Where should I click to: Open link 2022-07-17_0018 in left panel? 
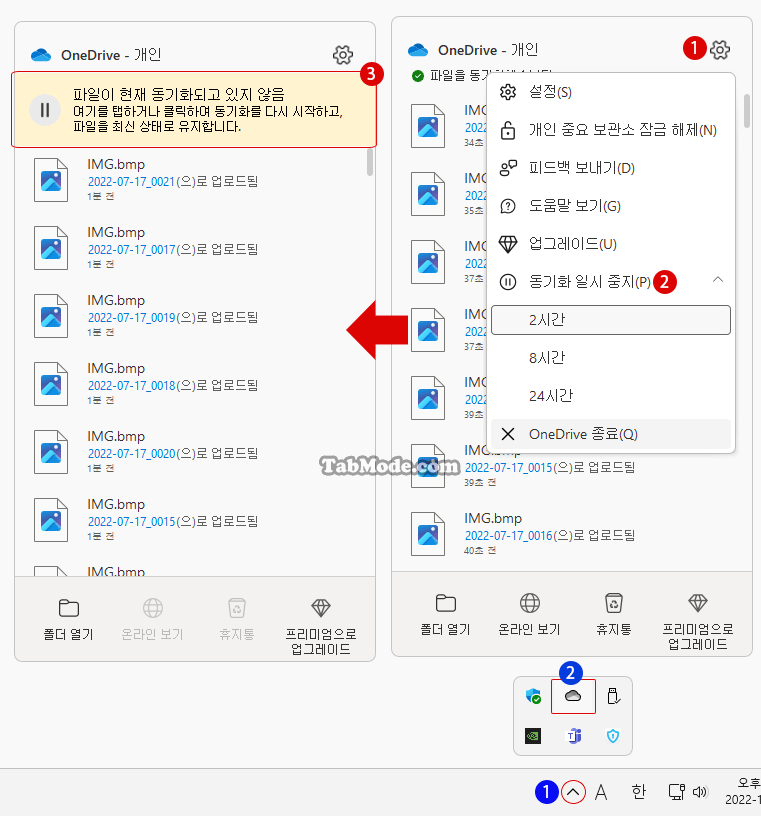tap(131, 386)
